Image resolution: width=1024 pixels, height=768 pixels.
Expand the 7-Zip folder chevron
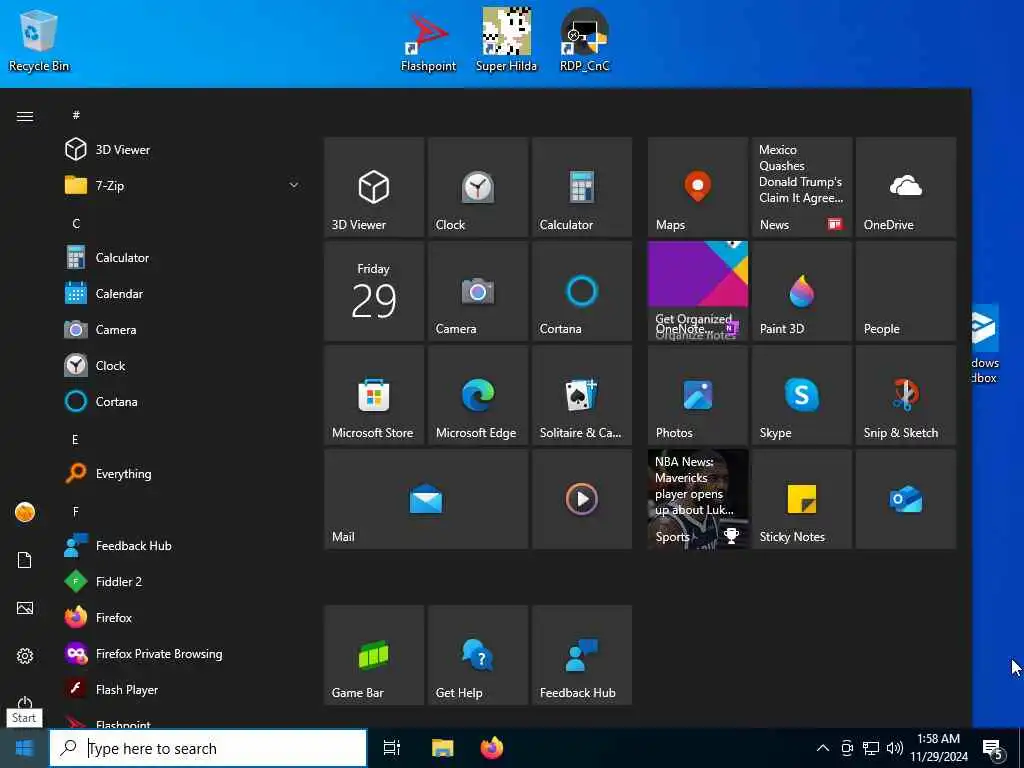point(294,185)
